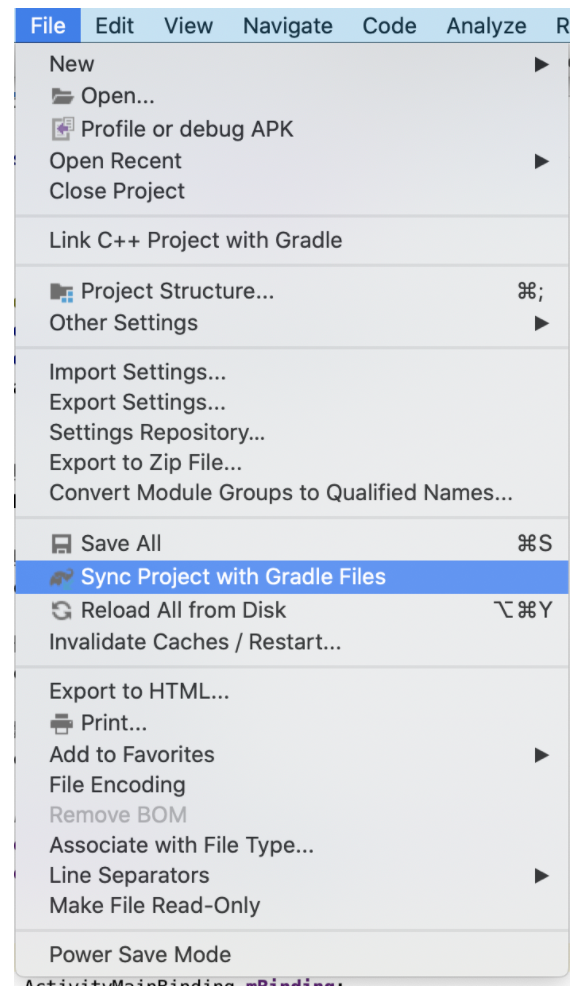
Task: Expand the New submenu arrow
Action: pyautogui.click(x=541, y=64)
